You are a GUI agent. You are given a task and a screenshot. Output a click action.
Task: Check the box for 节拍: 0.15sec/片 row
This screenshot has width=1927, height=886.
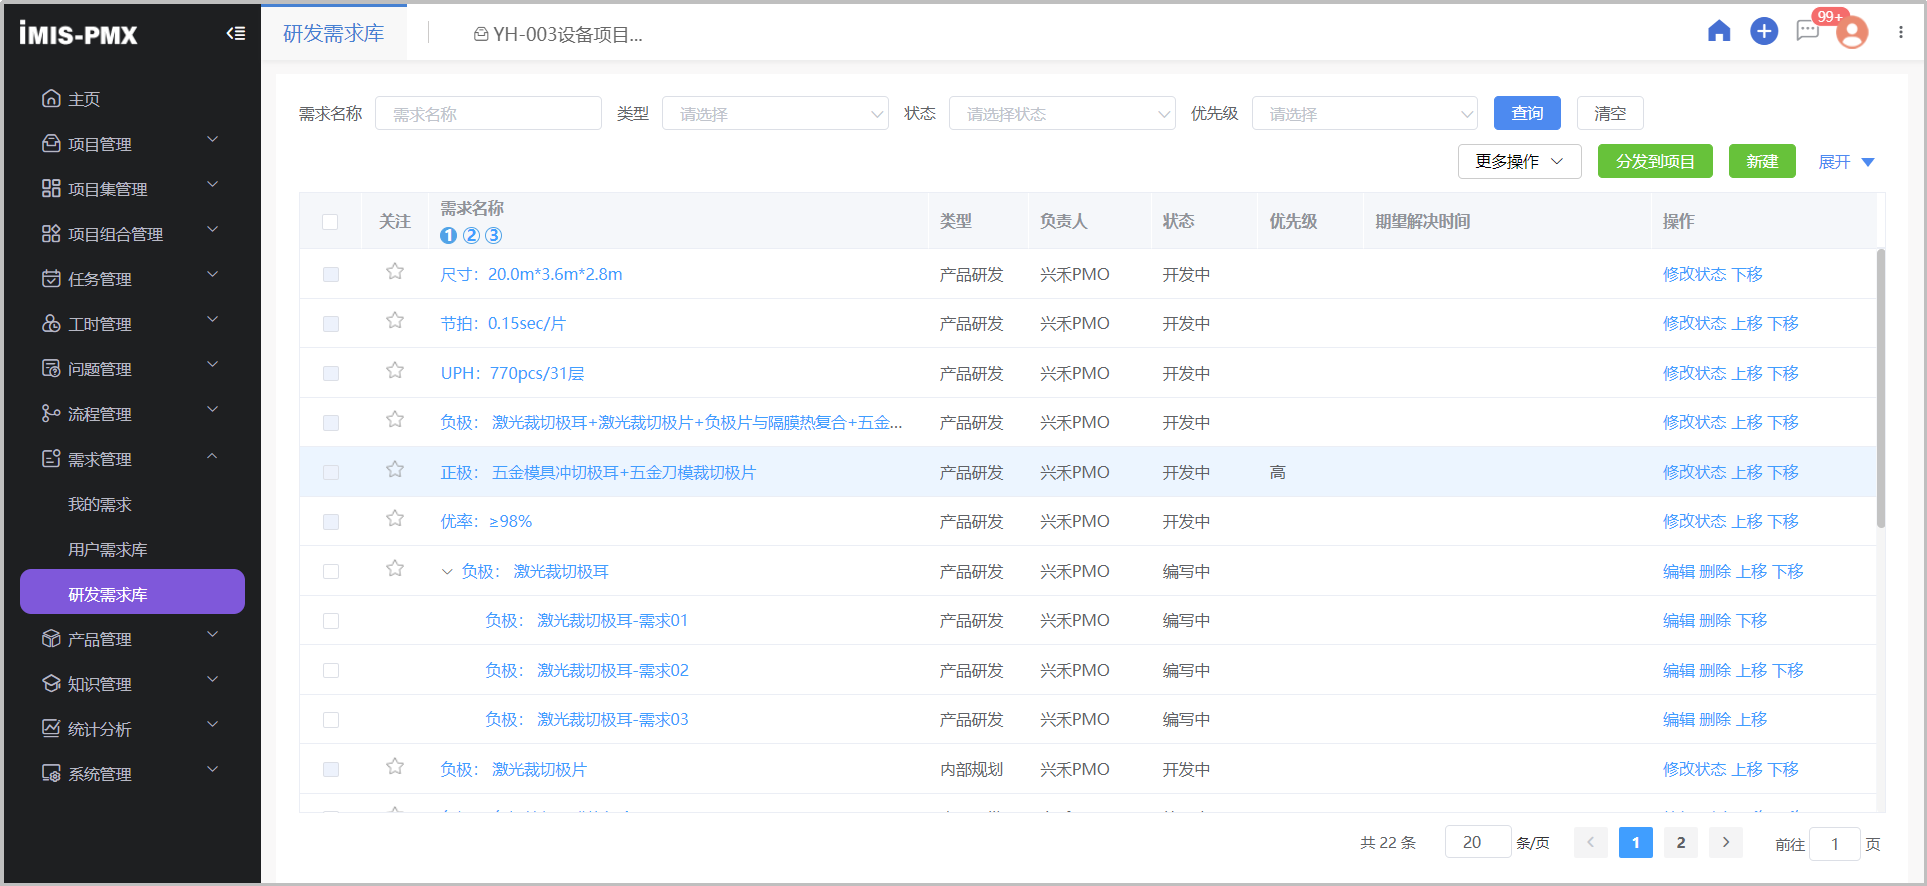331,324
